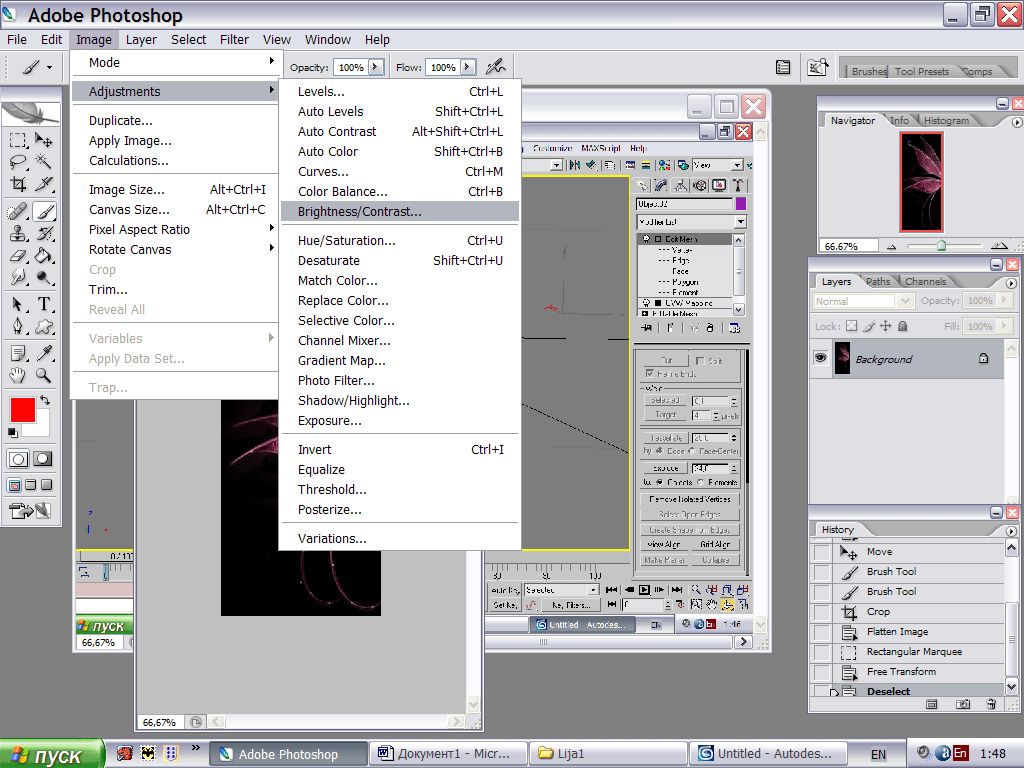Select the Slice tool

(44, 184)
